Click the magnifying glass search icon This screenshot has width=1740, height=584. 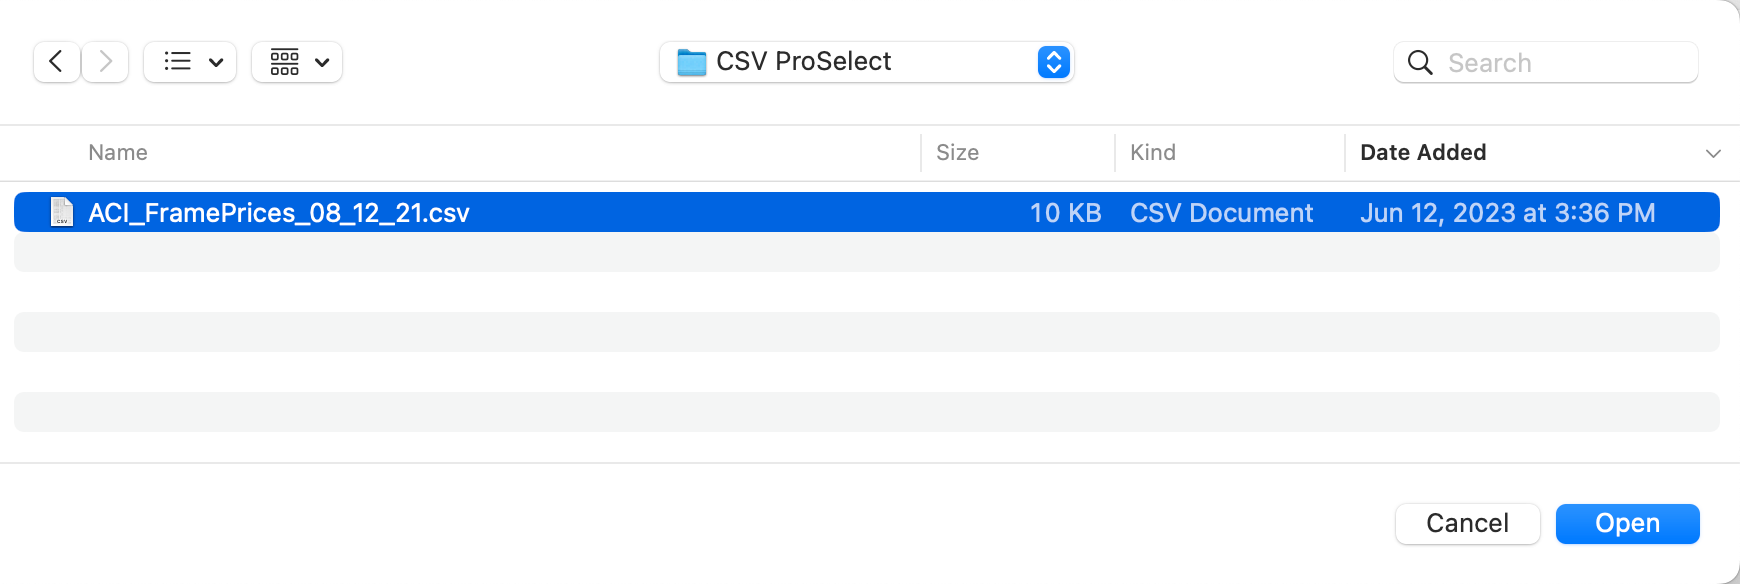click(x=1419, y=63)
